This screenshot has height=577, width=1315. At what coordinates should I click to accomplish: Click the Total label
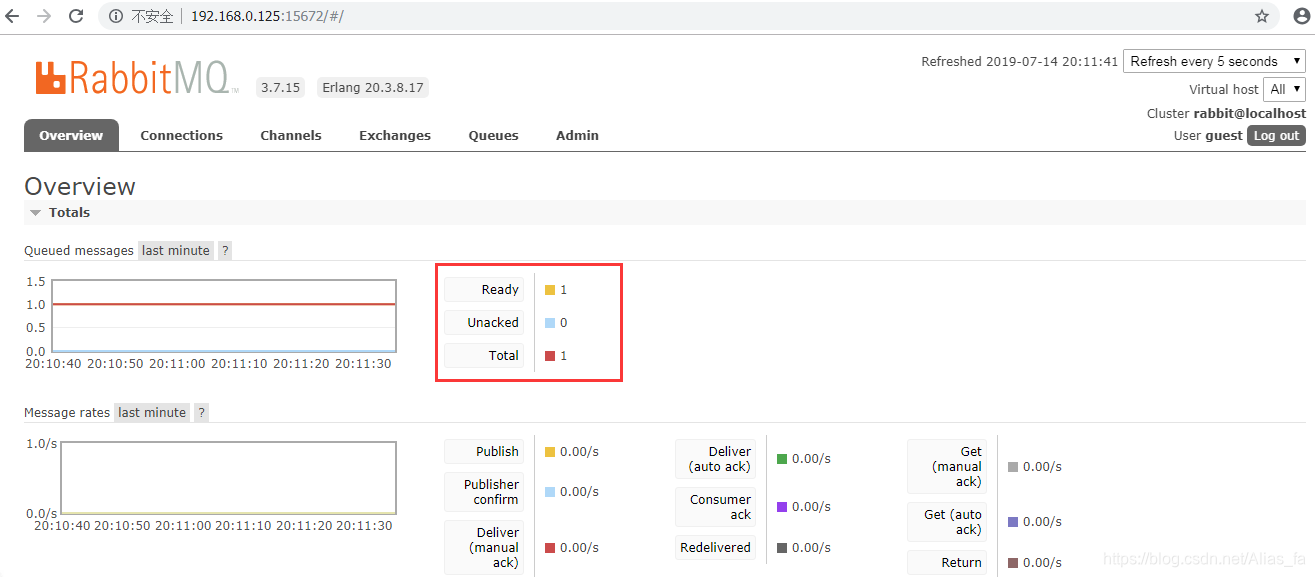pyautogui.click(x=484, y=356)
